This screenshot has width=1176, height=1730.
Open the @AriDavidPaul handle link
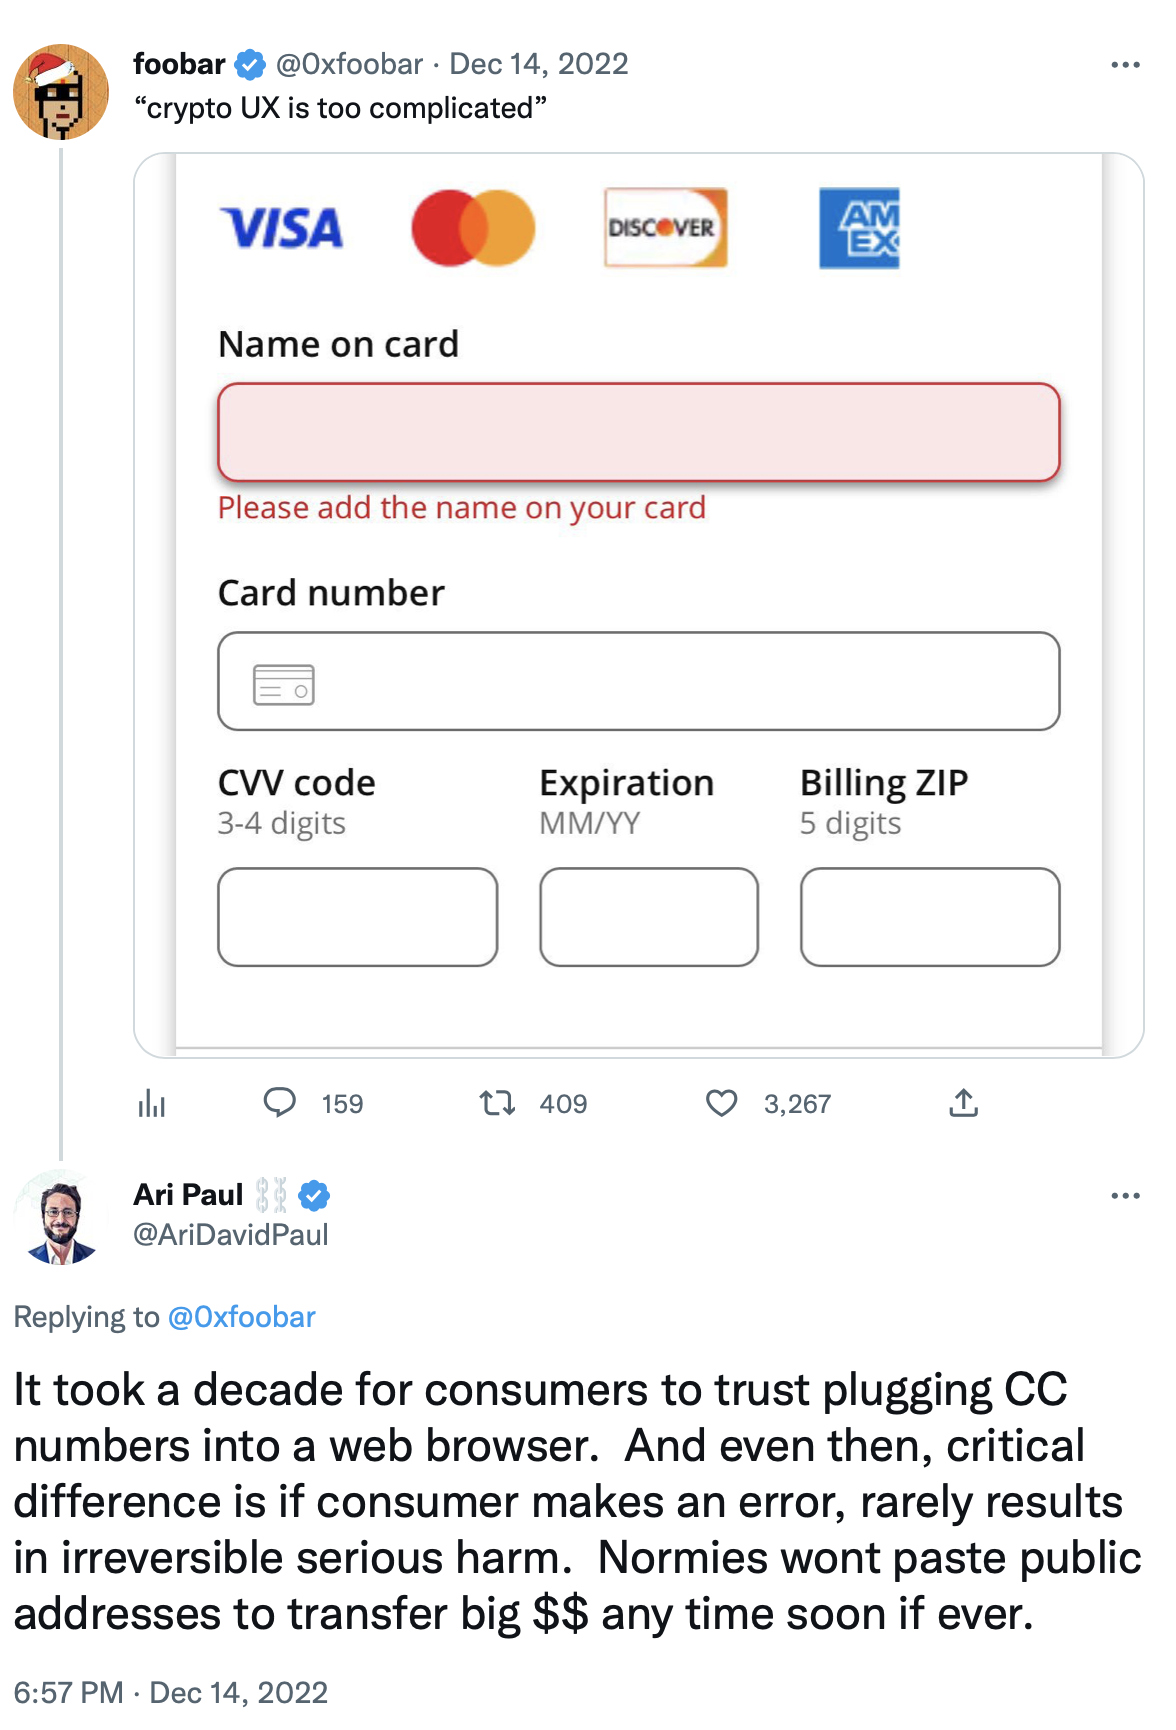click(231, 1235)
